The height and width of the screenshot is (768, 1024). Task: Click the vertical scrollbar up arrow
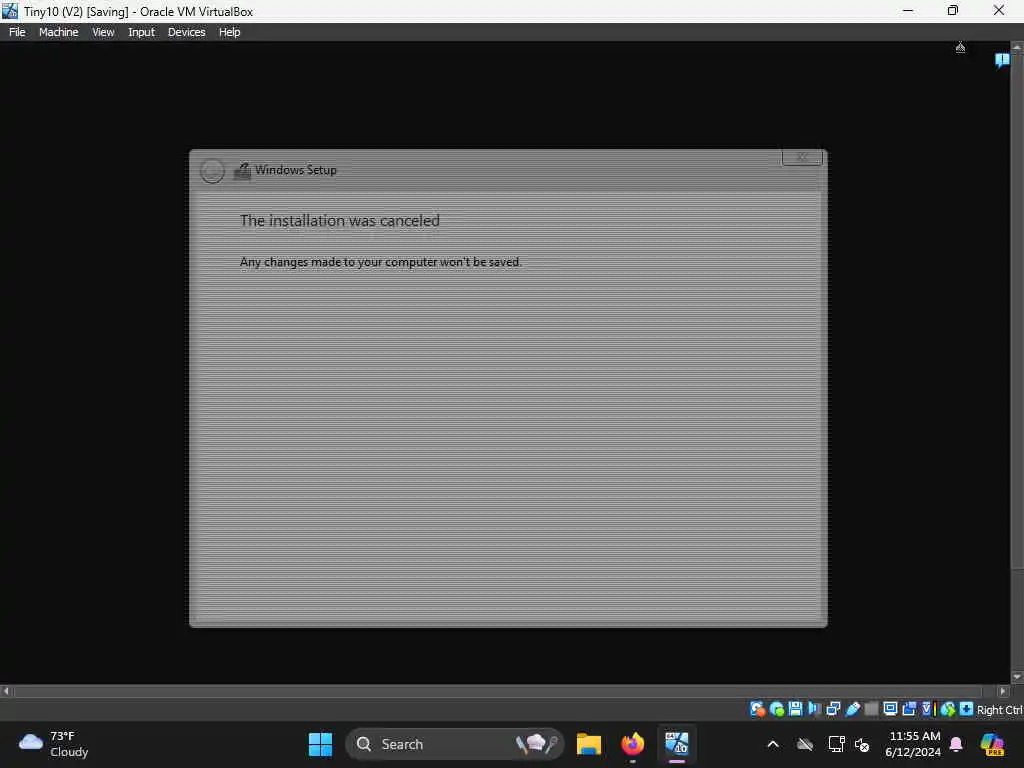[x=1017, y=47]
